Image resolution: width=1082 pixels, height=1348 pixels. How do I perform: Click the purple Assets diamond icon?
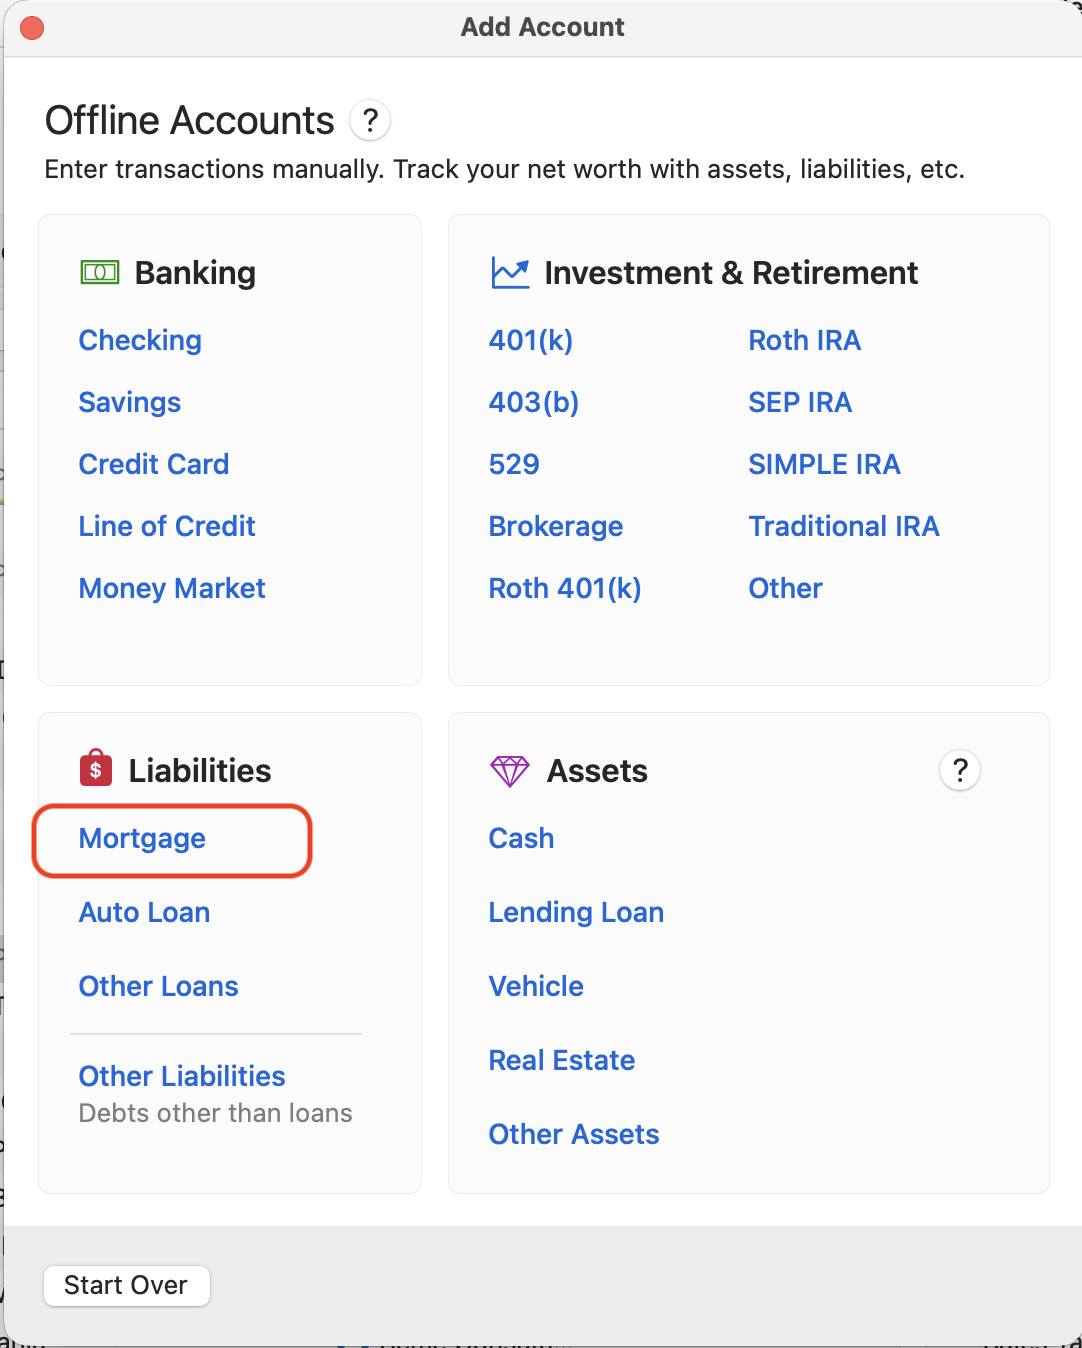[509, 771]
